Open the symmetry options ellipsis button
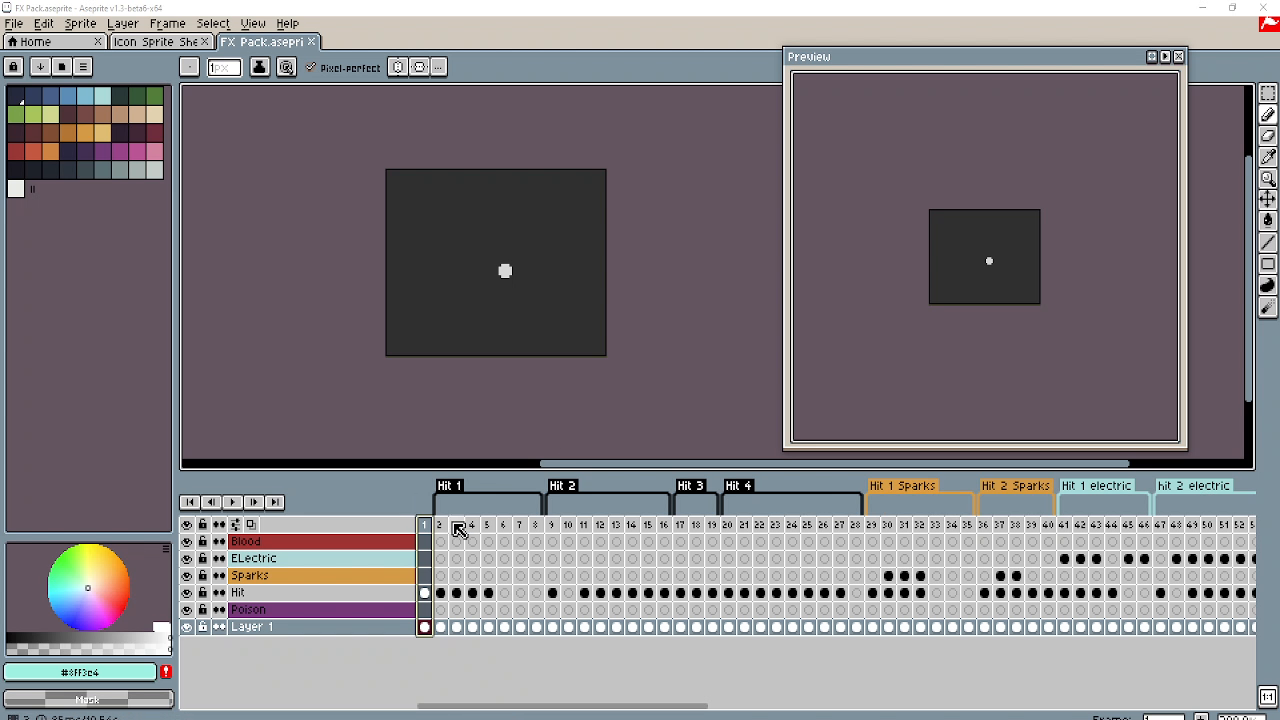The height and width of the screenshot is (720, 1280). click(439, 67)
